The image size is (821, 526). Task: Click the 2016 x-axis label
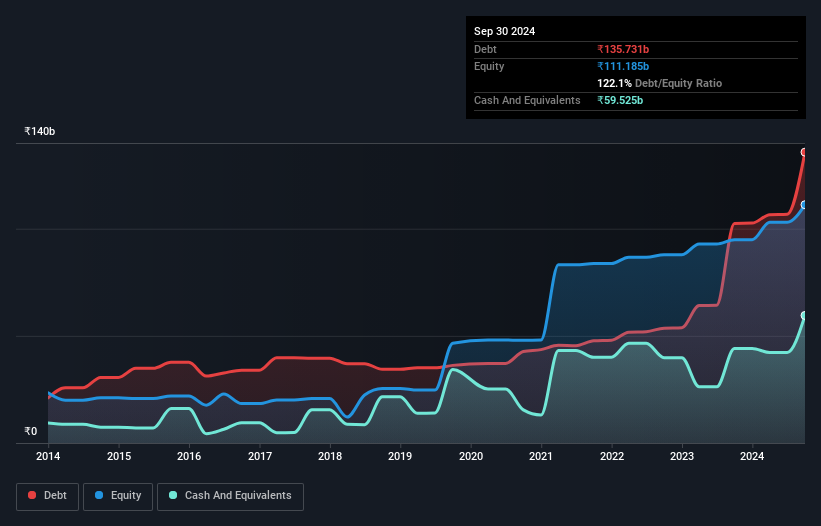(189, 456)
